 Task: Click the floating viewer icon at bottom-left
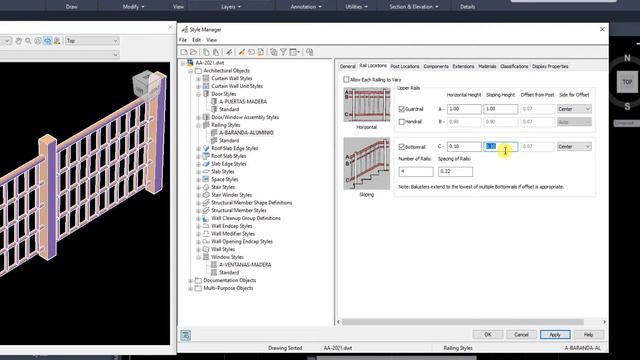[x=185, y=335]
